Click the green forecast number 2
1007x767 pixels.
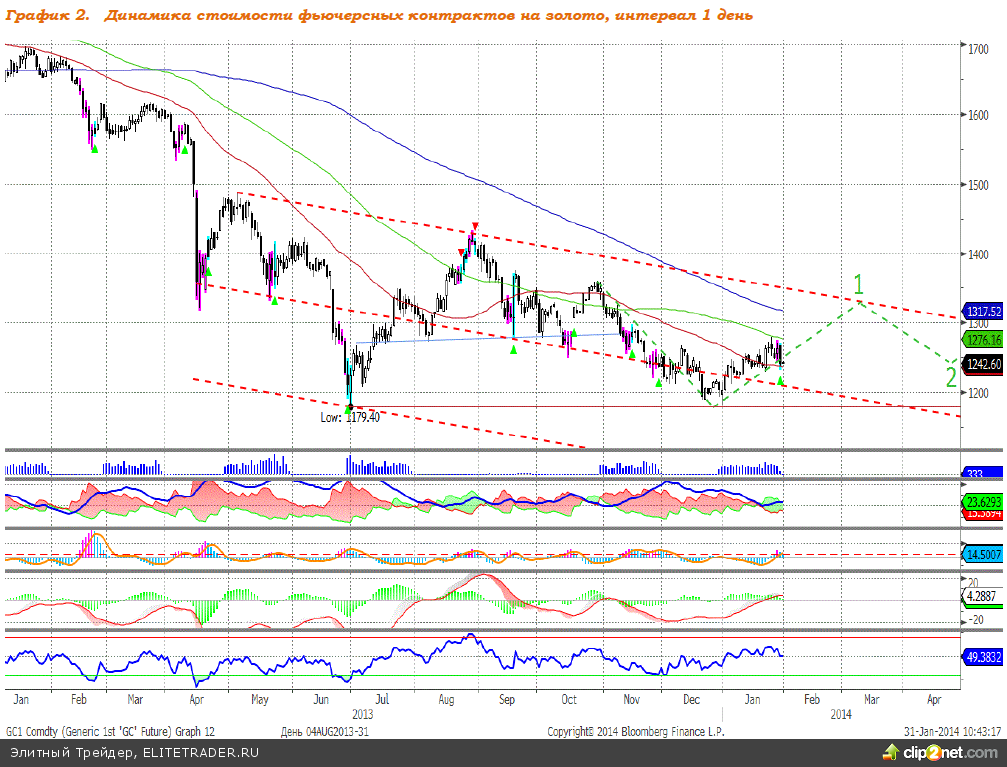(951, 377)
